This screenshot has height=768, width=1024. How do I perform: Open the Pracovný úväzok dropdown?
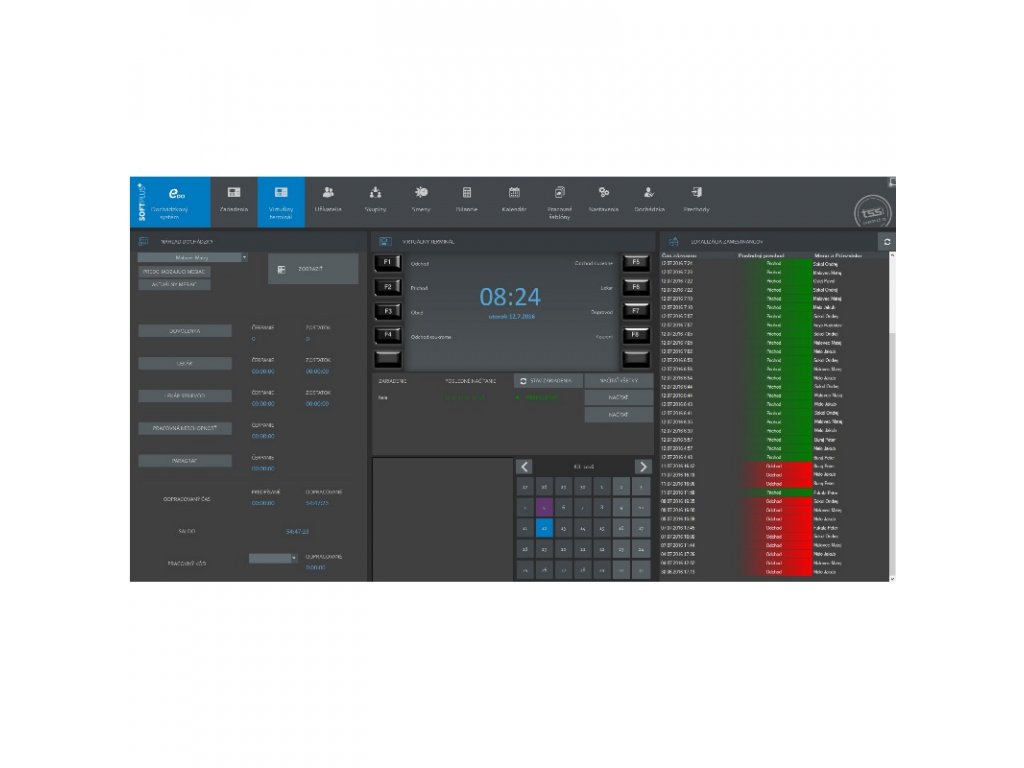click(273, 558)
